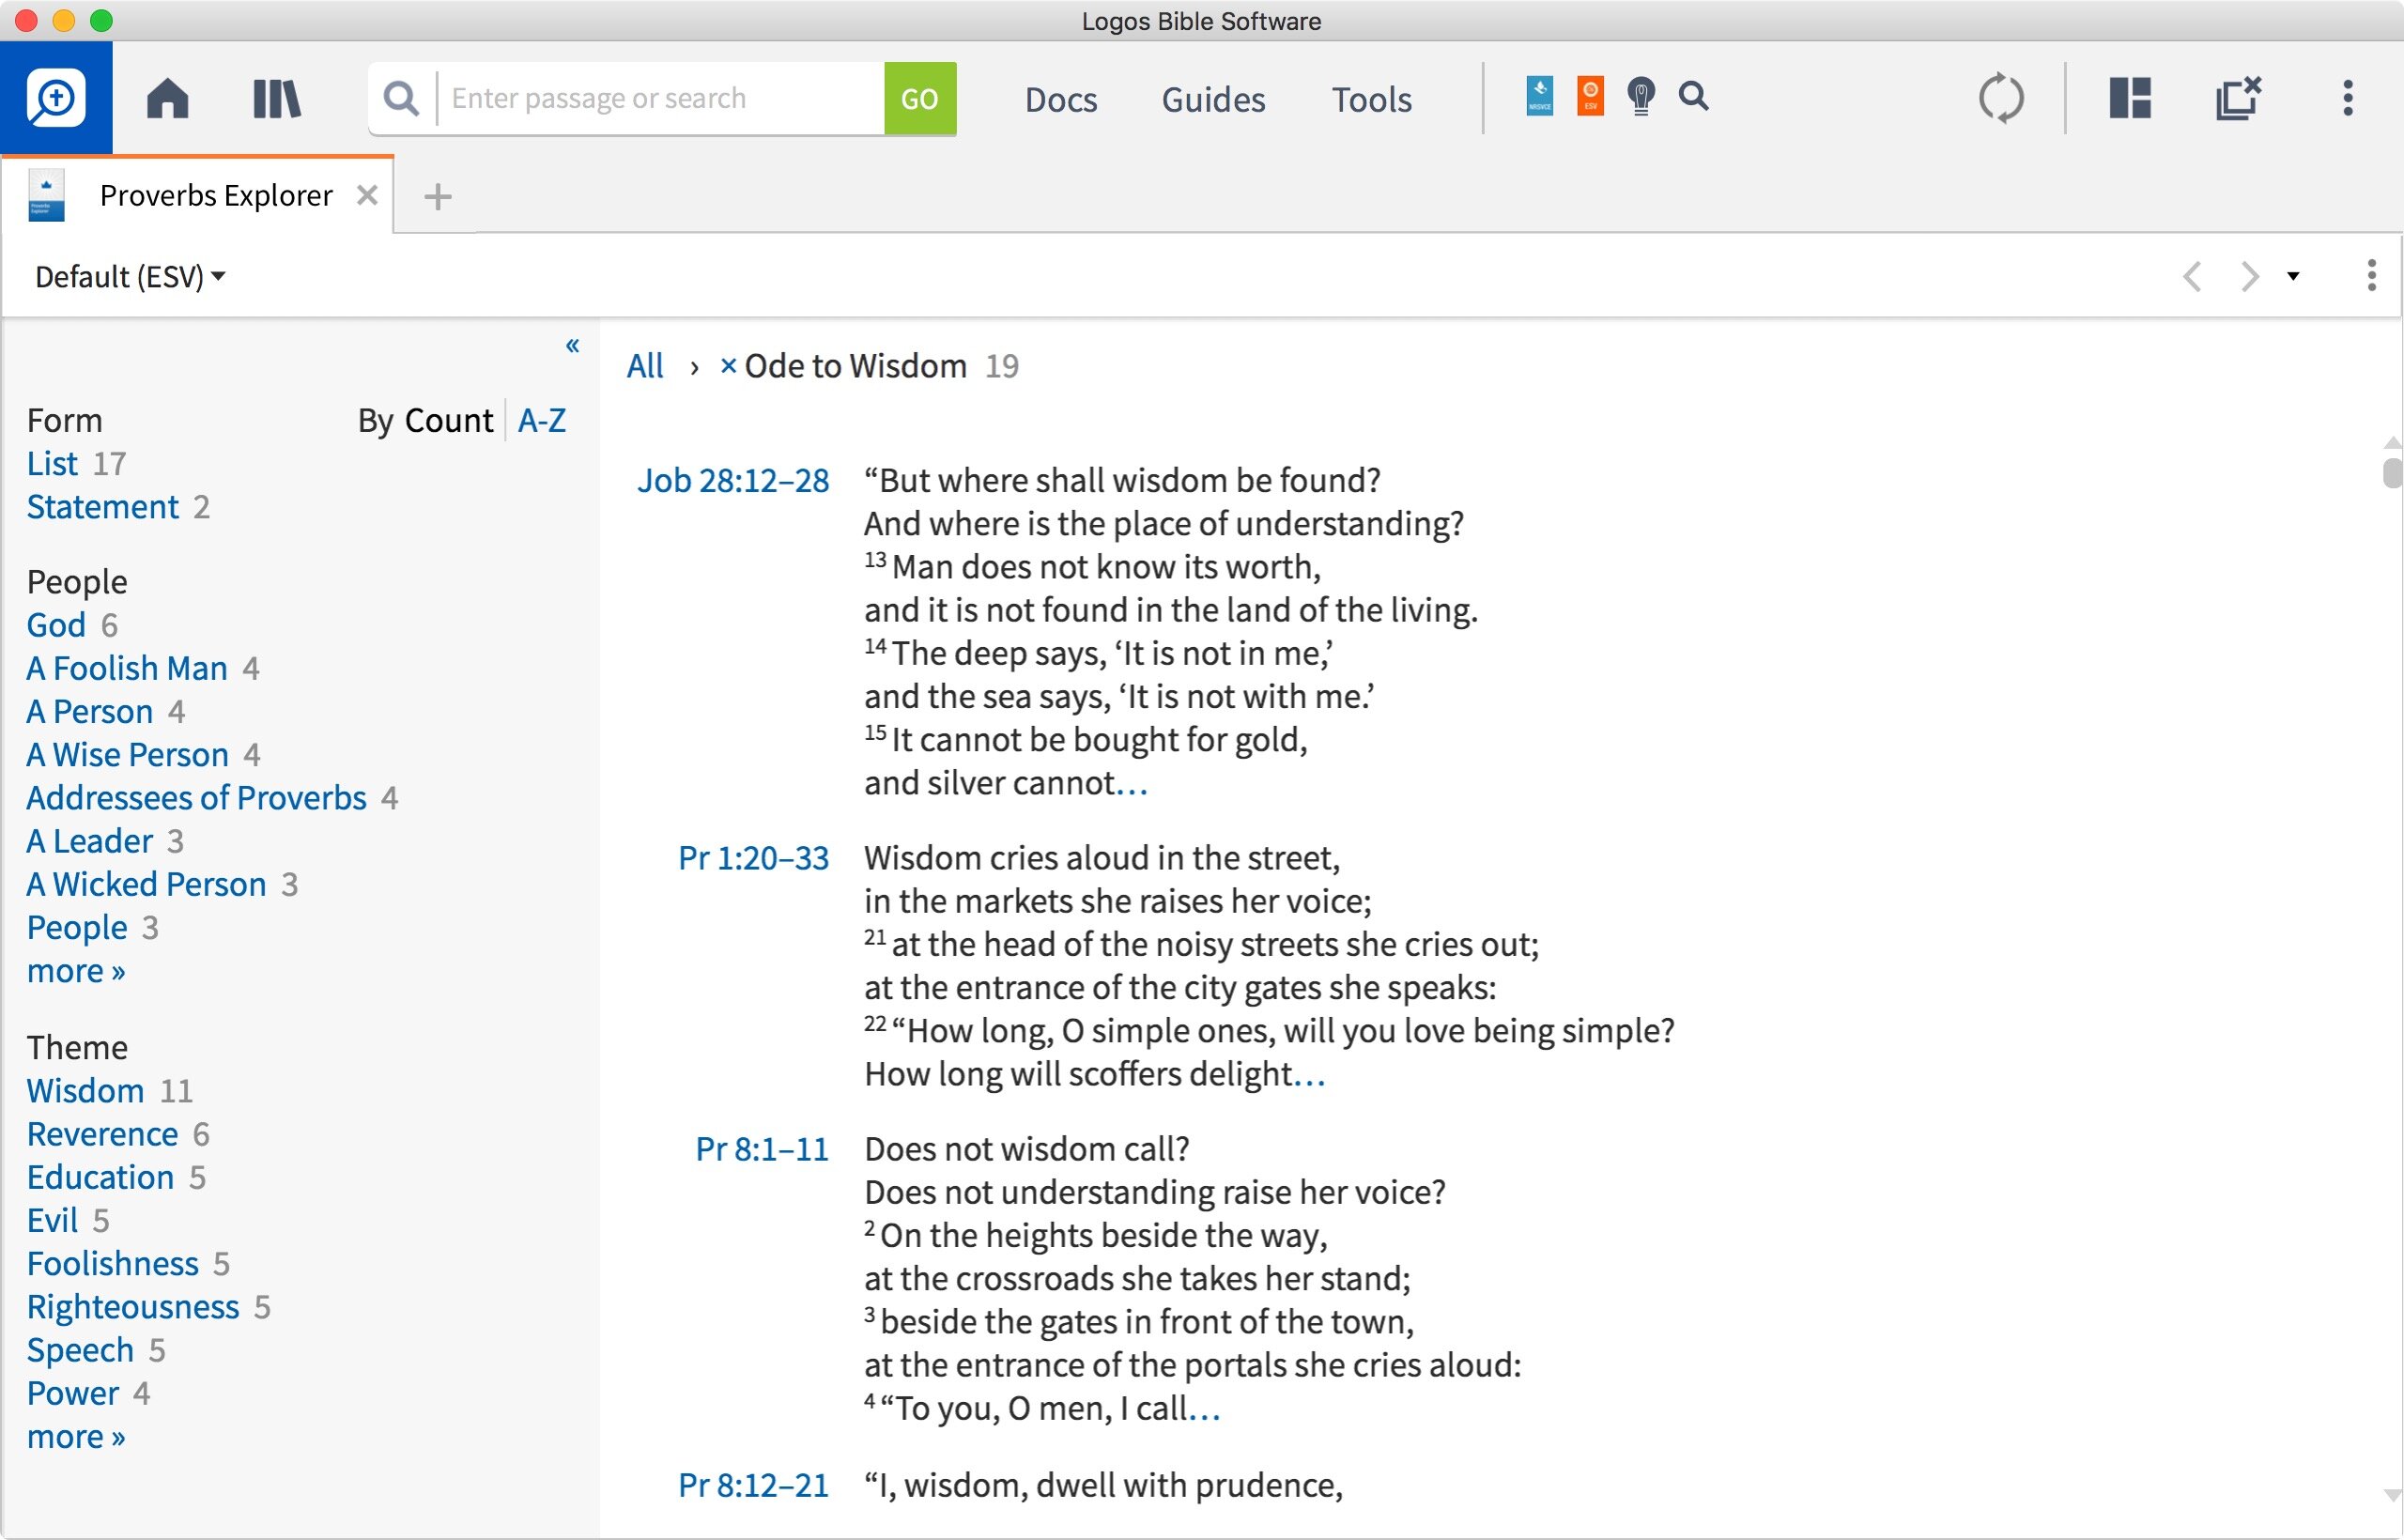Filter by Theme: Power
This screenshot has height=1540, width=2404.
pyautogui.click(x=73, y=1393)
